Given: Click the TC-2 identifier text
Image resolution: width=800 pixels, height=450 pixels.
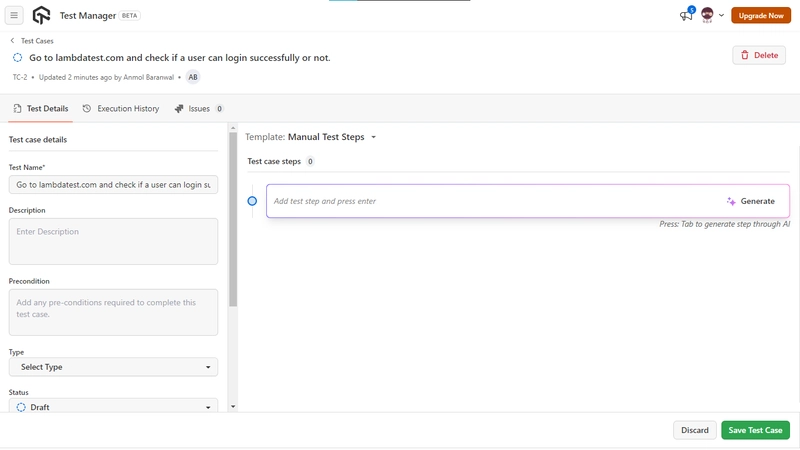Looking at the screenshot, I should [20, 77].
